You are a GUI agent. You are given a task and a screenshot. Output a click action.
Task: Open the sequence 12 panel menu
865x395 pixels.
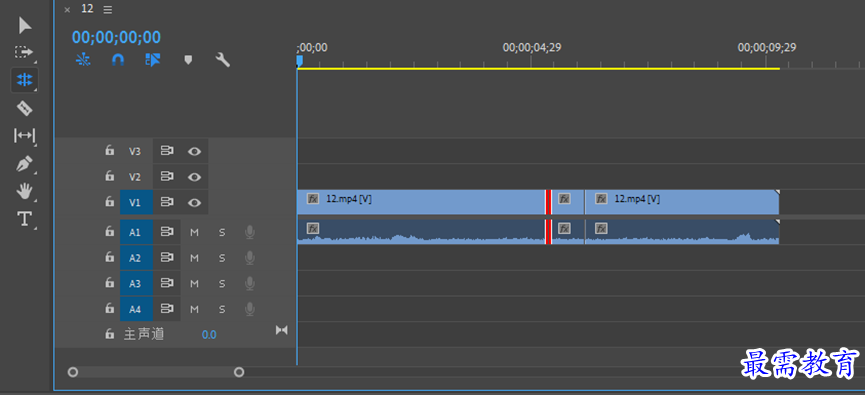[108, 9]
